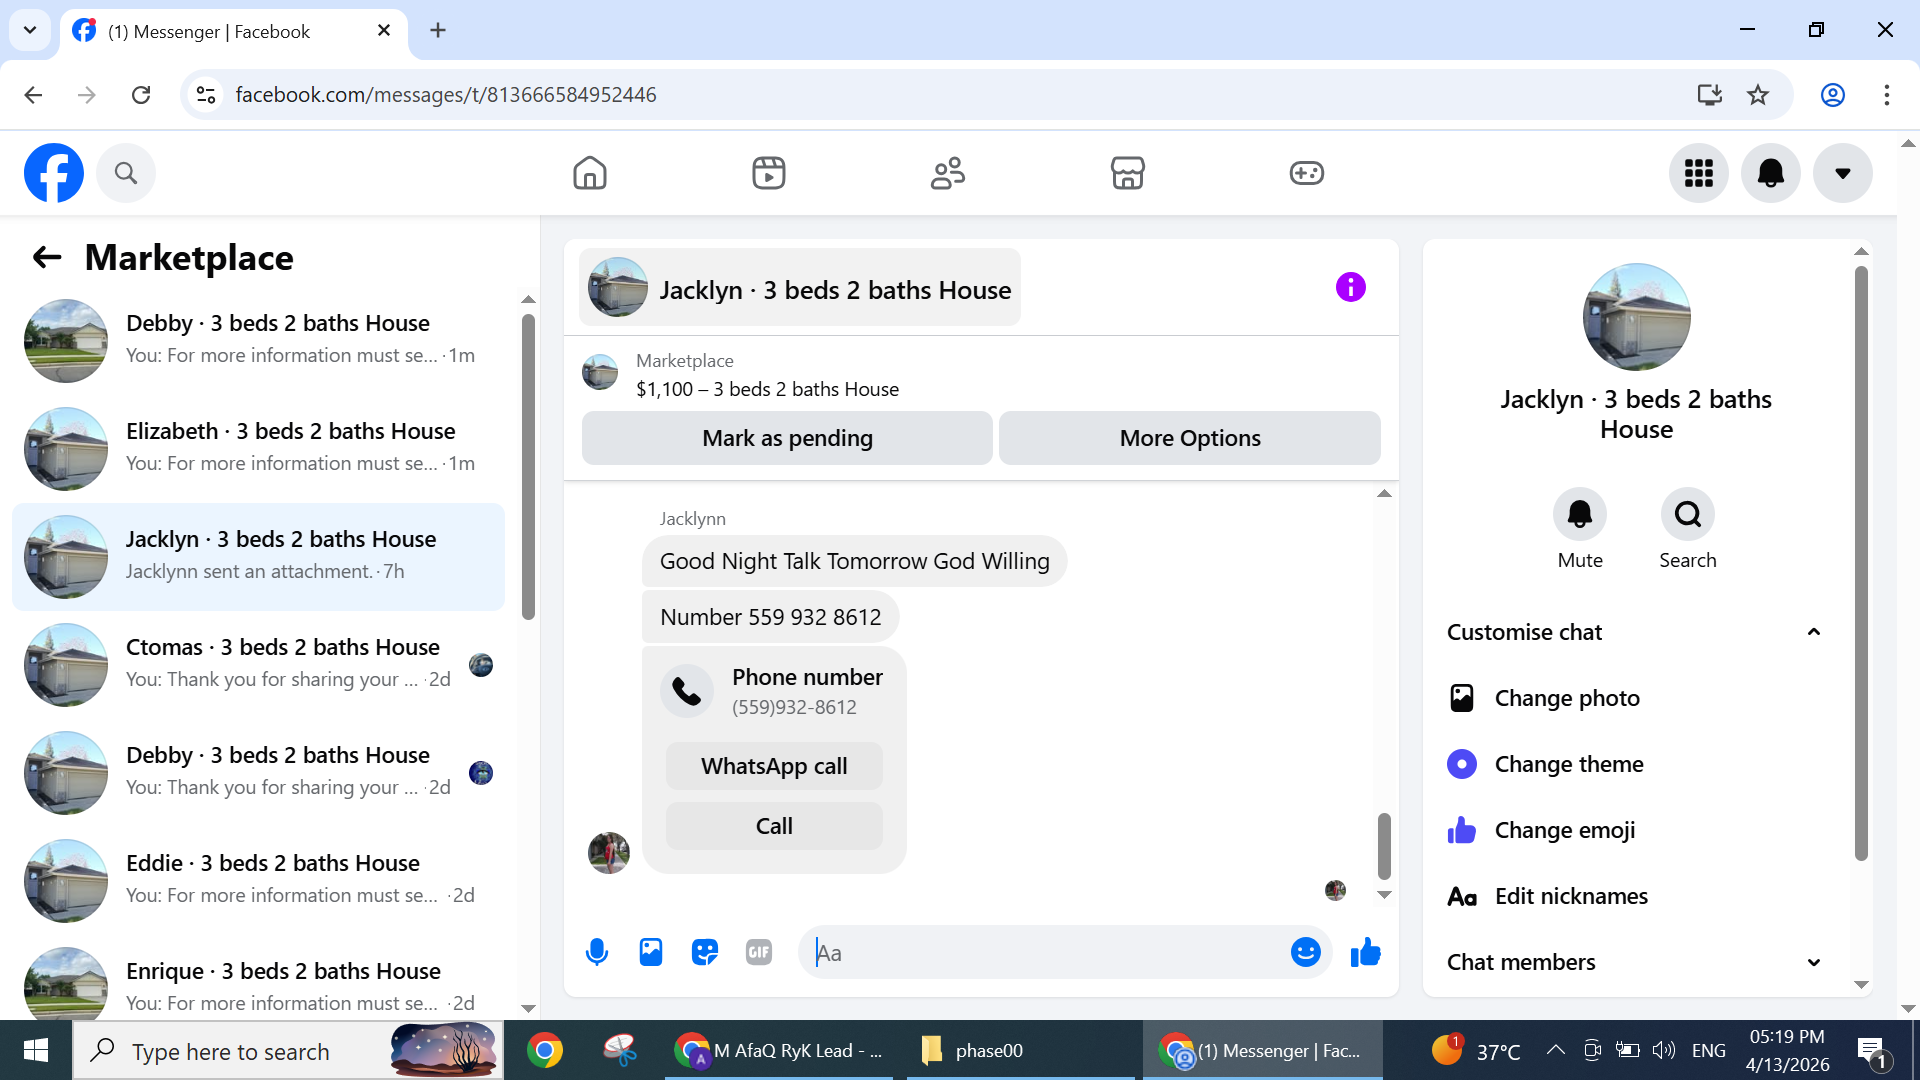This screenshot has height=1080, width=1920.
Task: Click the conversation list scrollbar
Action: point(528,467)
